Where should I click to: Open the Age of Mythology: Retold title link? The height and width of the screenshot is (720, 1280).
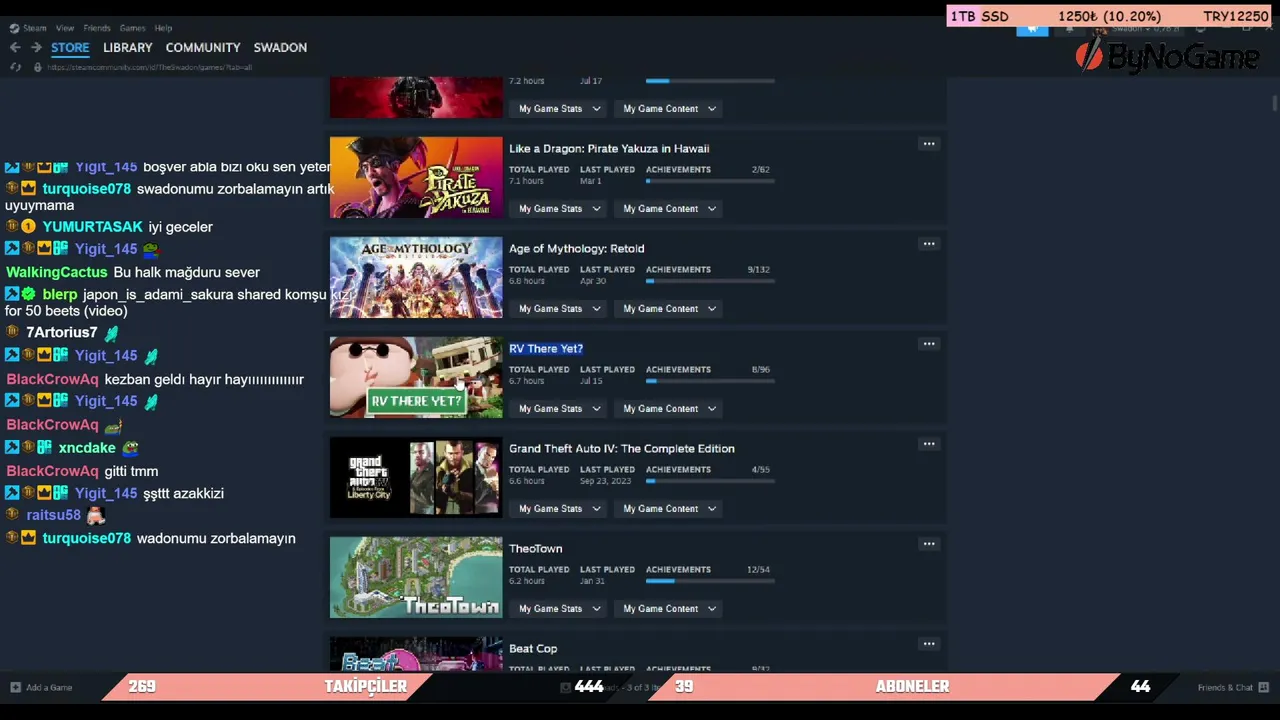[x=577, y=249]
